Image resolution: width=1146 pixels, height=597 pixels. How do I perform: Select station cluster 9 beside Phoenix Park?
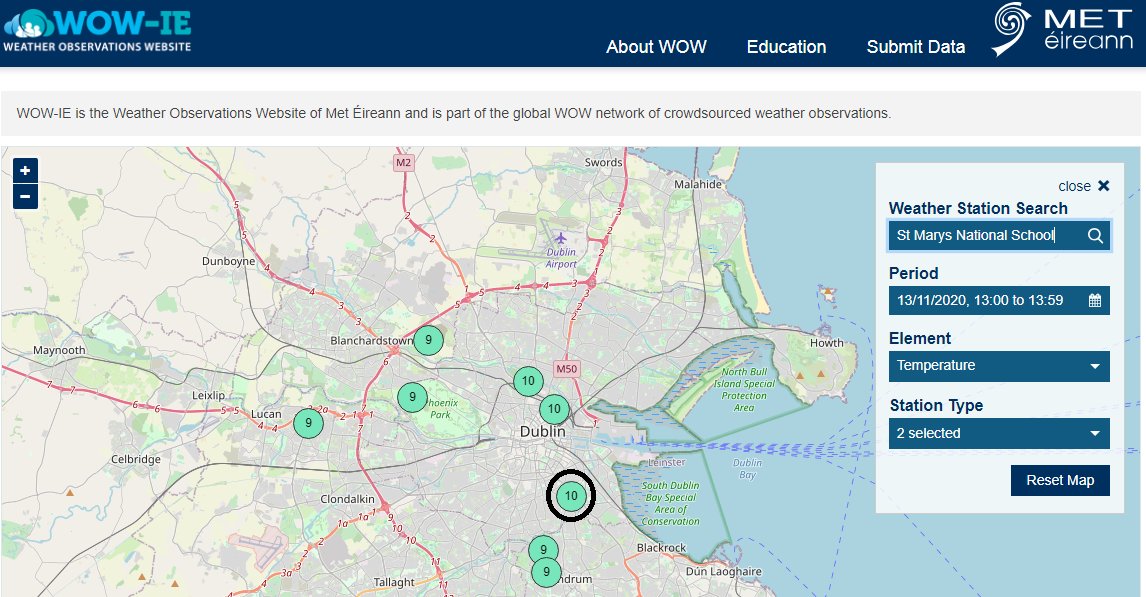[x=412, y=397]
